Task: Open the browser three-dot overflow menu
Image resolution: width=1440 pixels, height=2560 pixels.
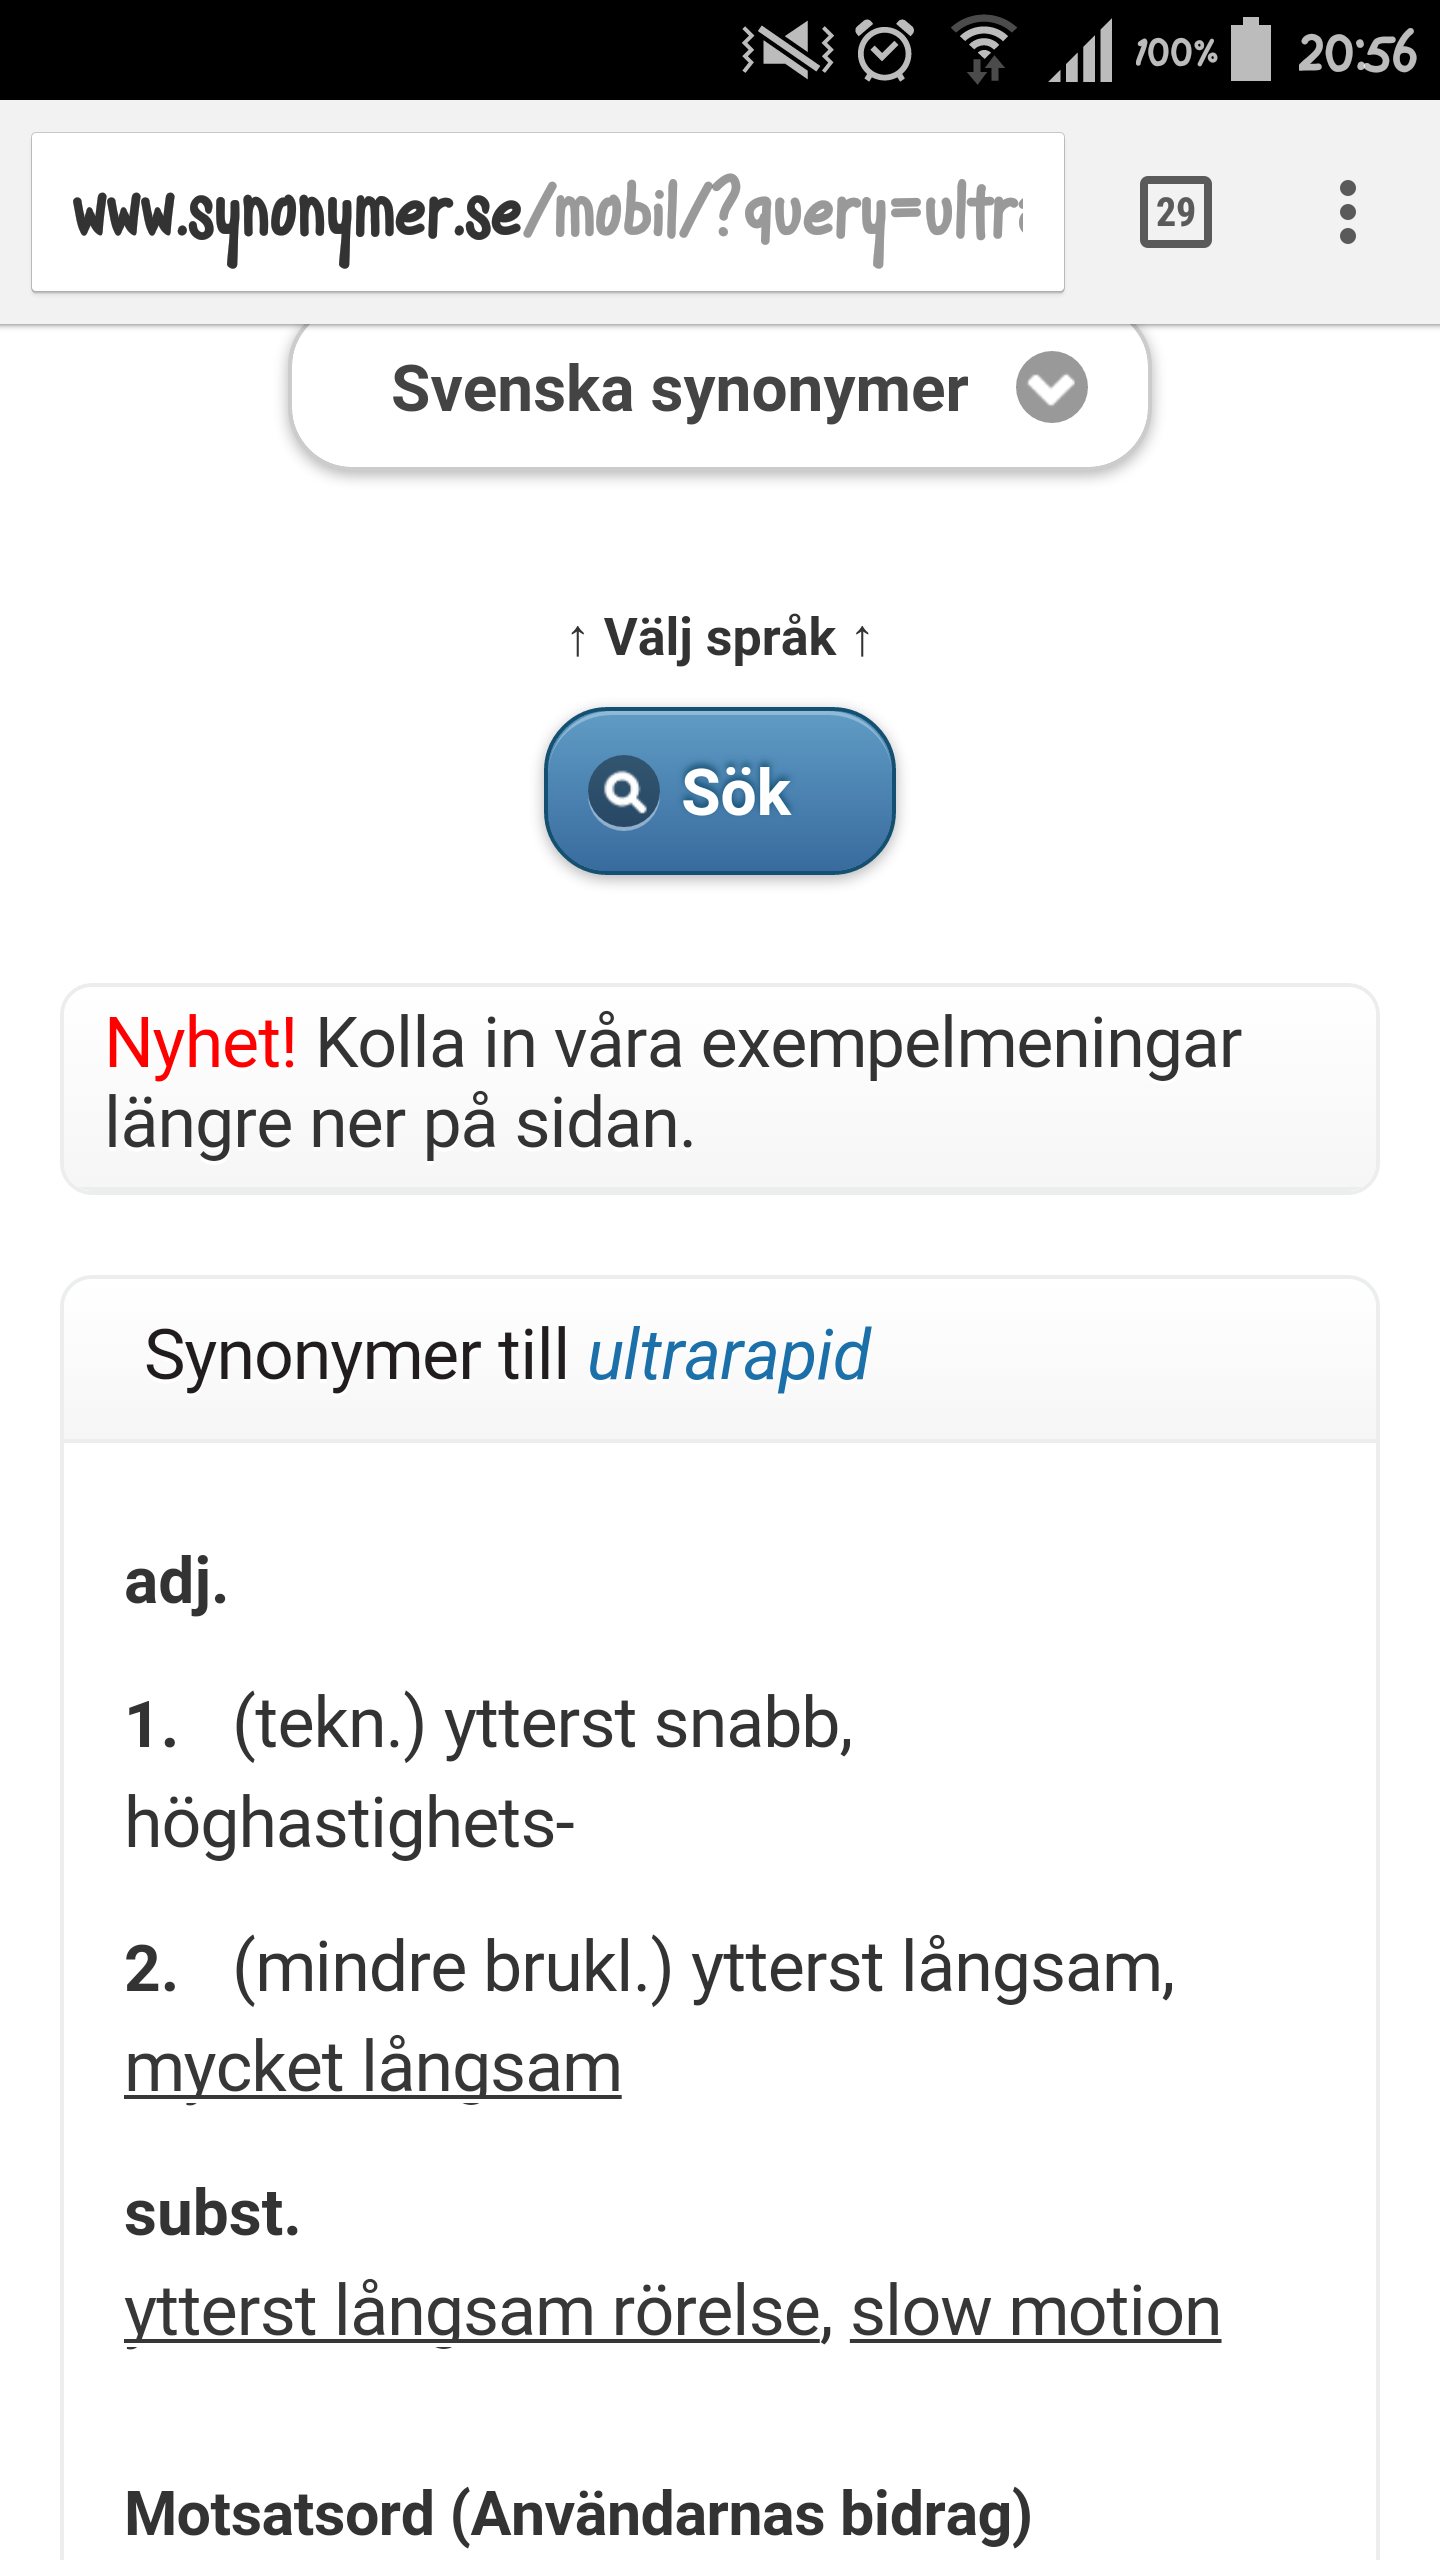Action: (x=1347, y=212)
